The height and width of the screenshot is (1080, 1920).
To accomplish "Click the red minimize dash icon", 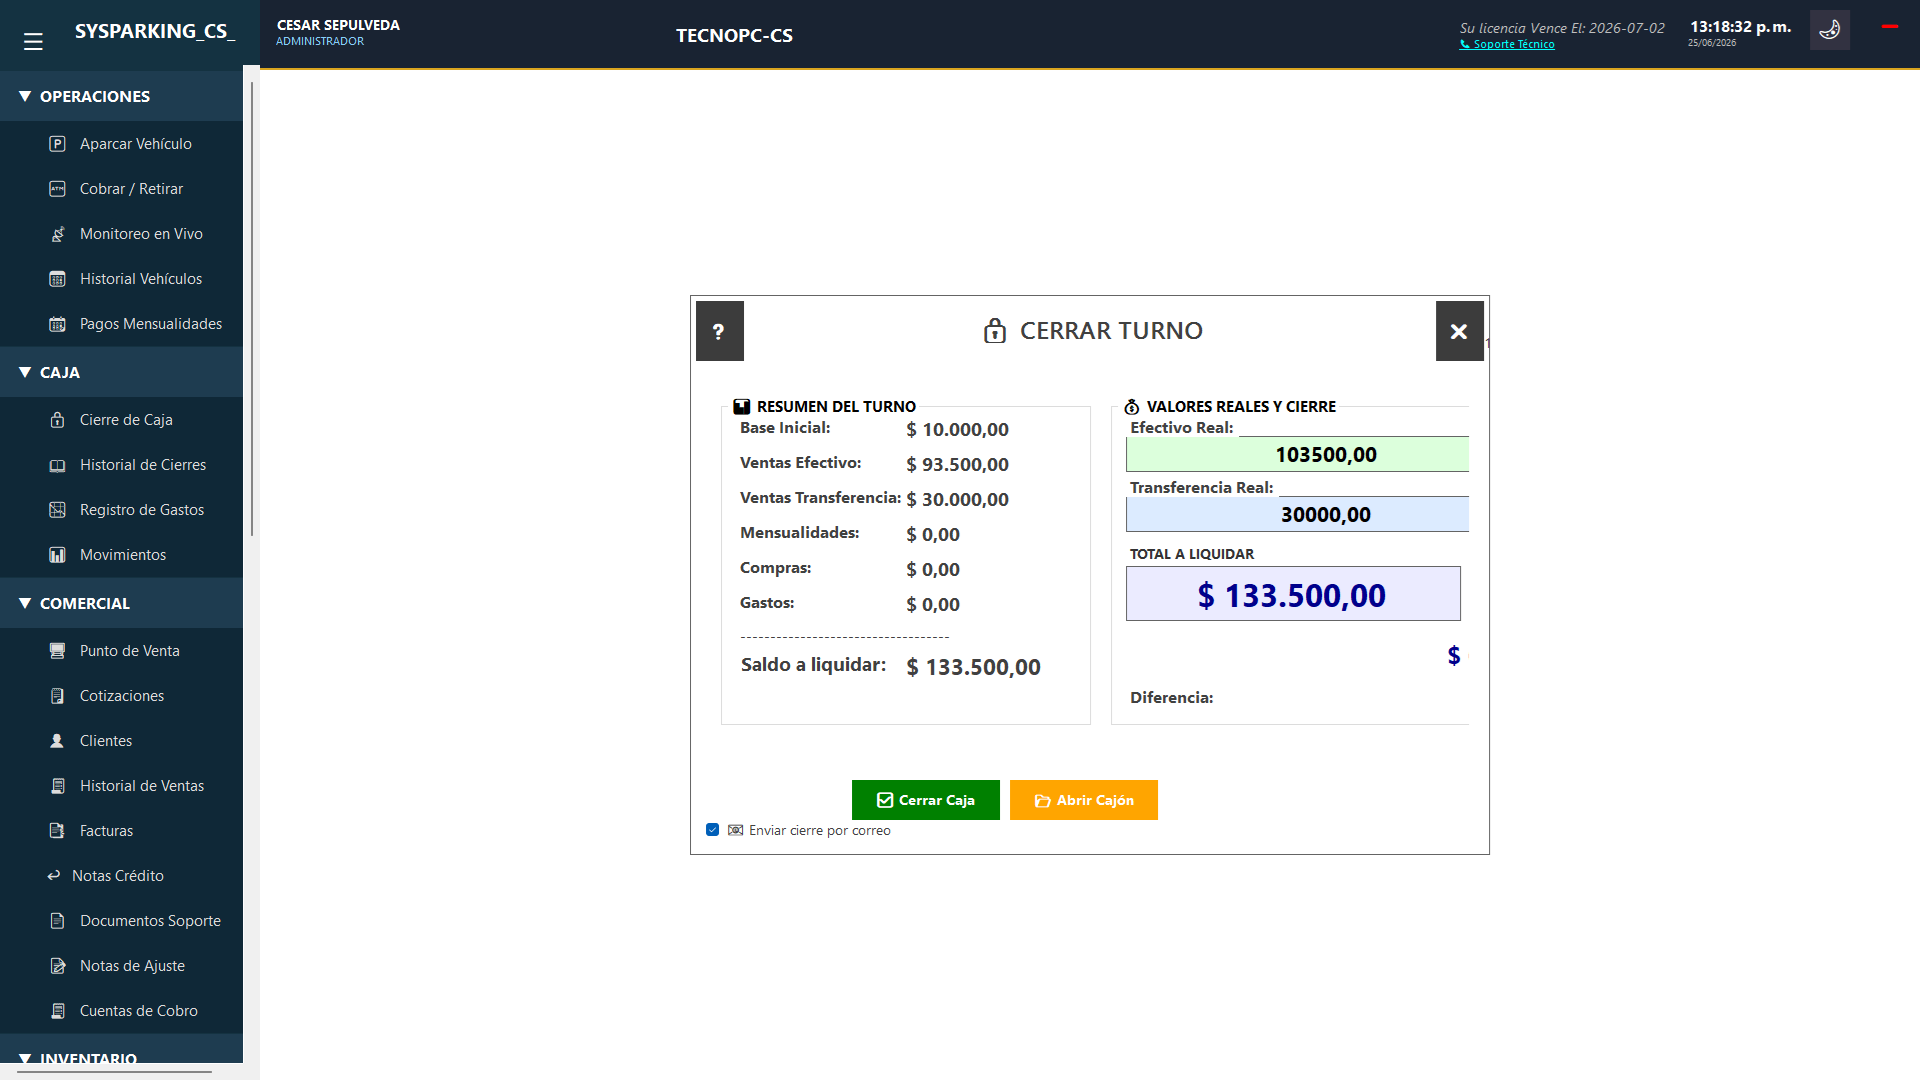I will coord(1890,26).
